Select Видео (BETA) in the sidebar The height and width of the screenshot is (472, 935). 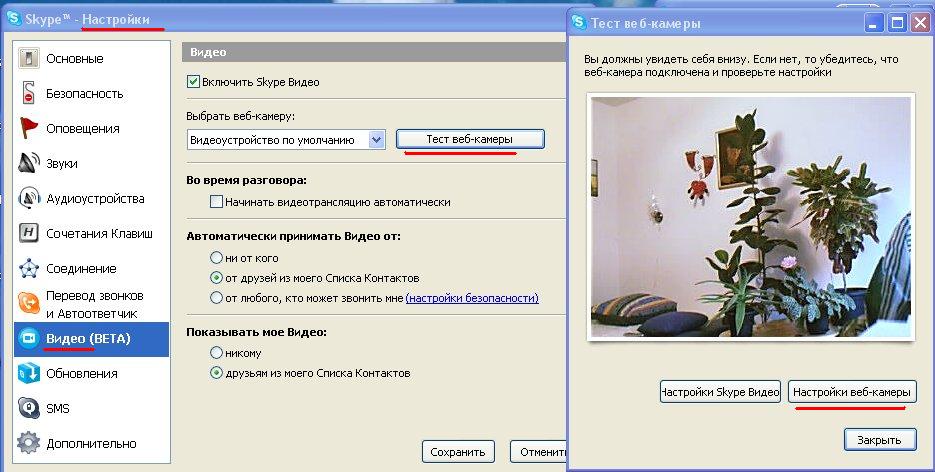88,339
